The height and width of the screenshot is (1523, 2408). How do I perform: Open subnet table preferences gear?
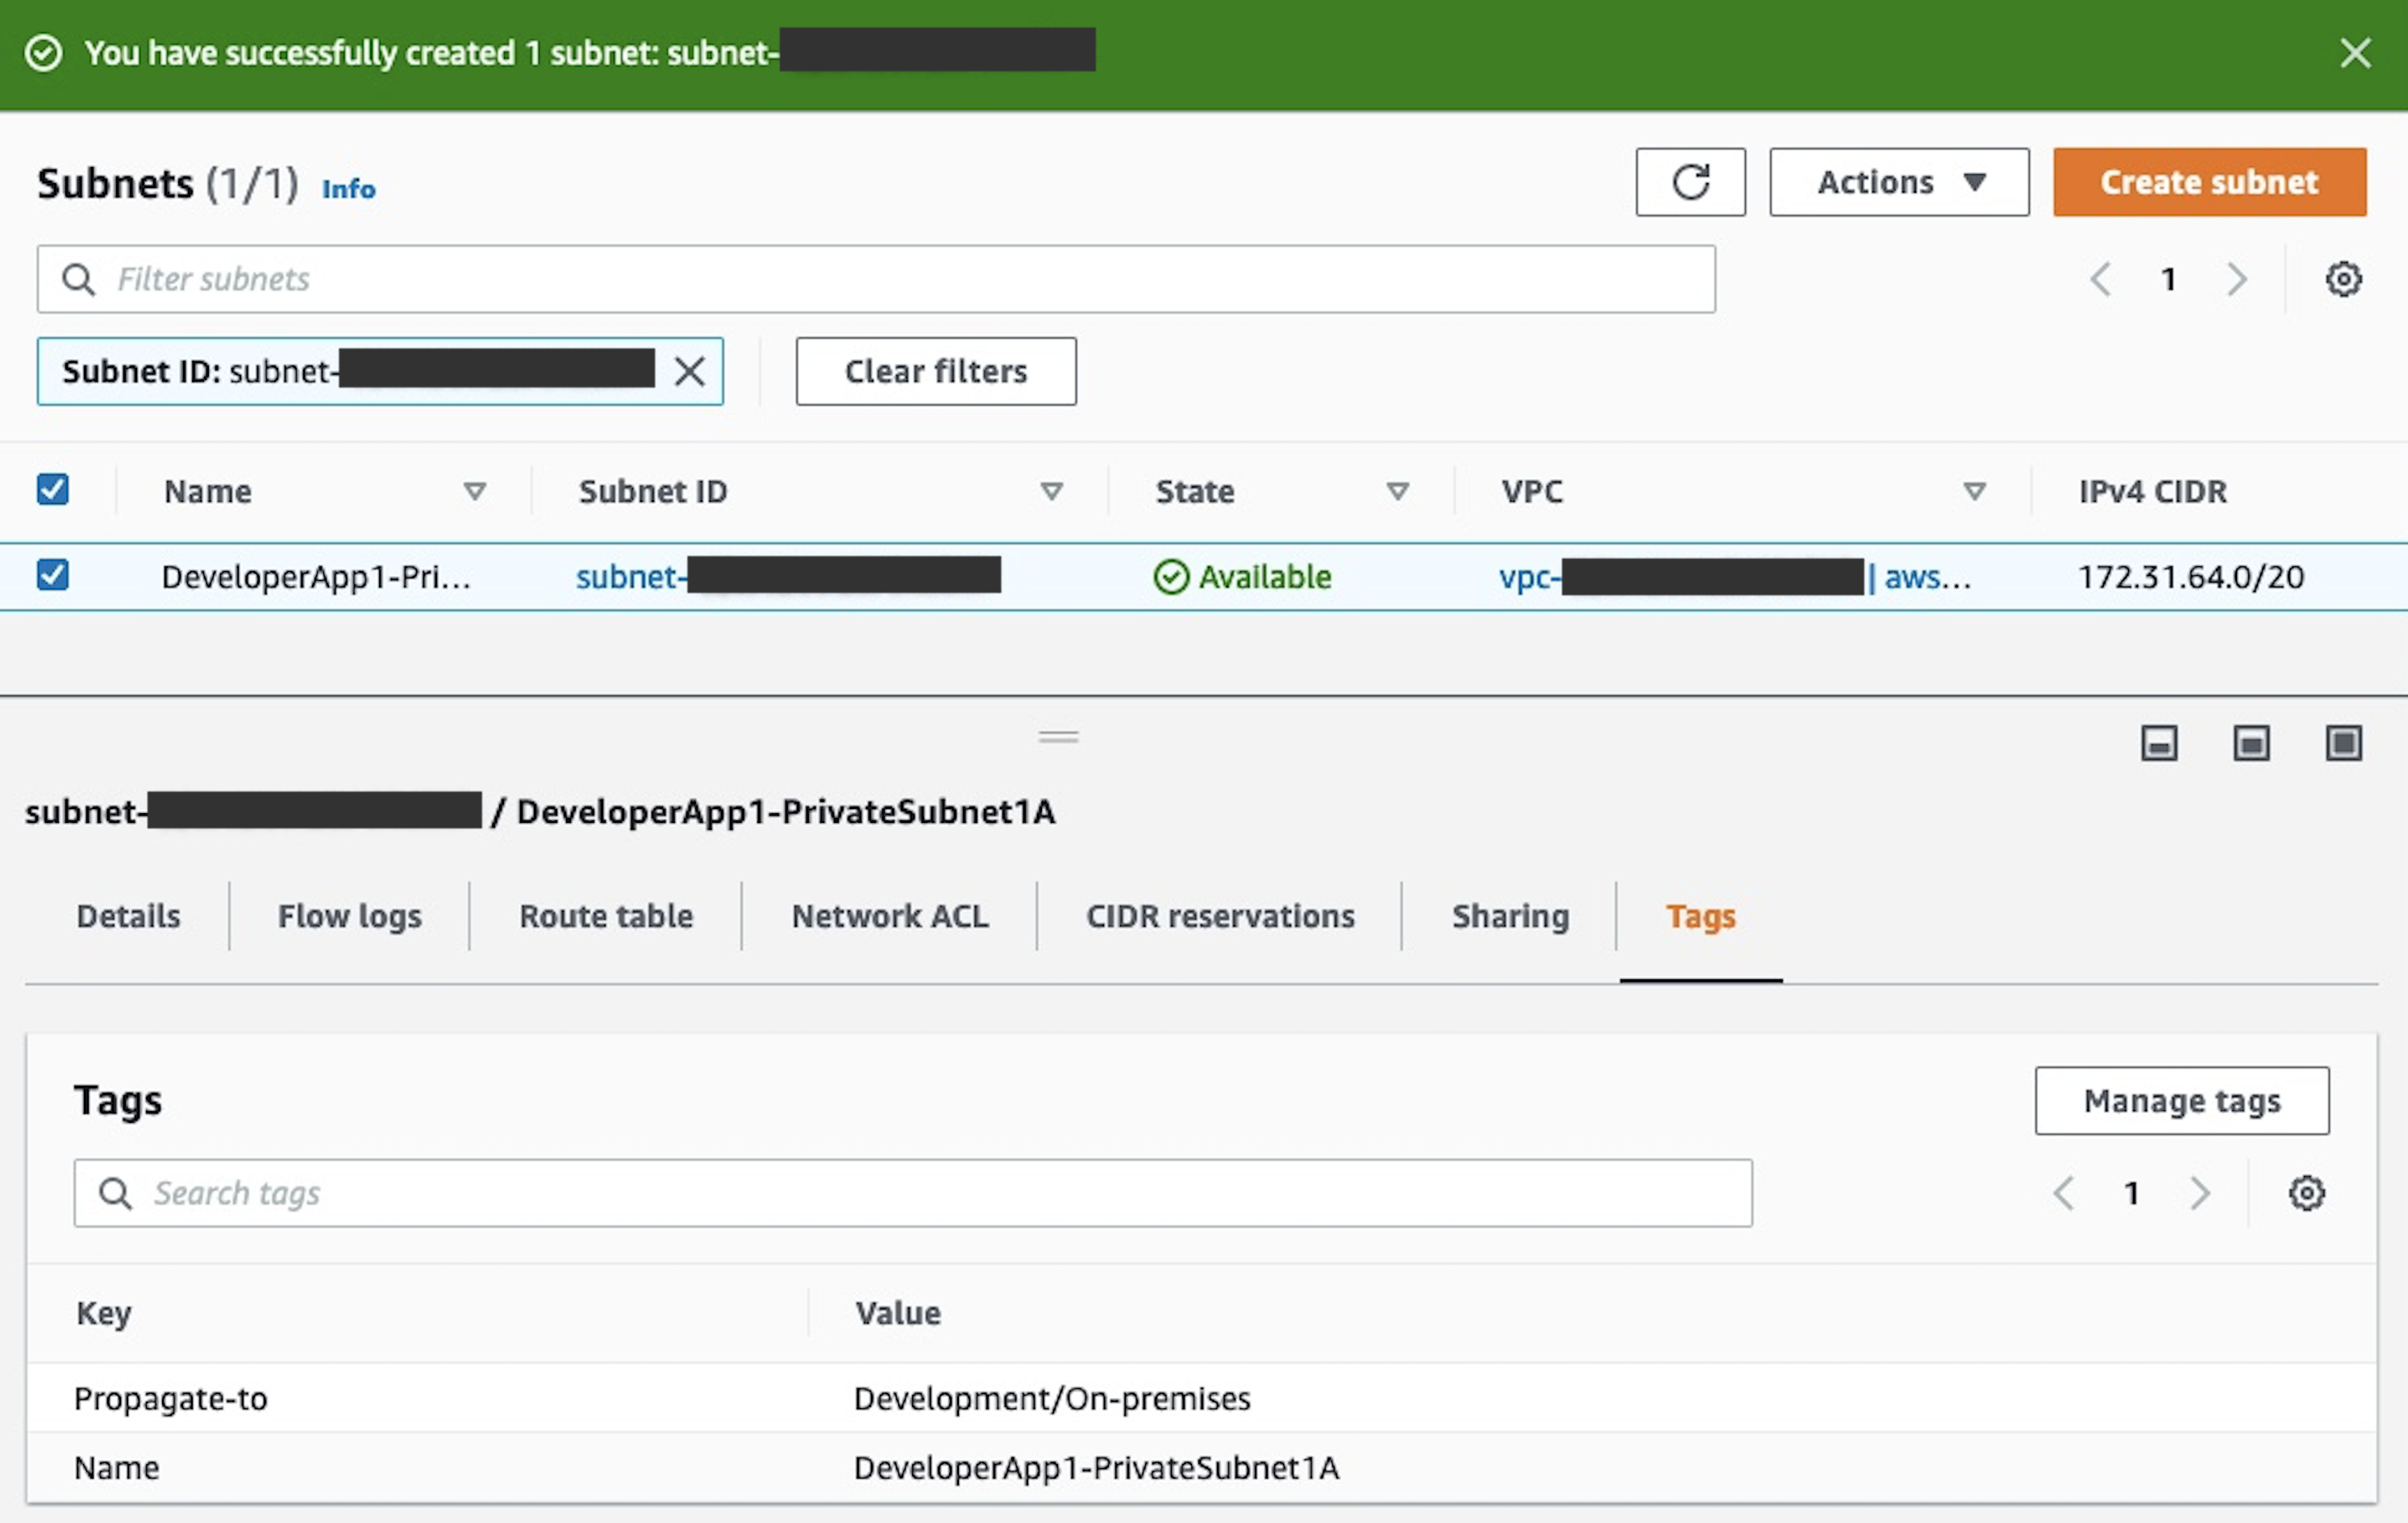pos(2343,279)
